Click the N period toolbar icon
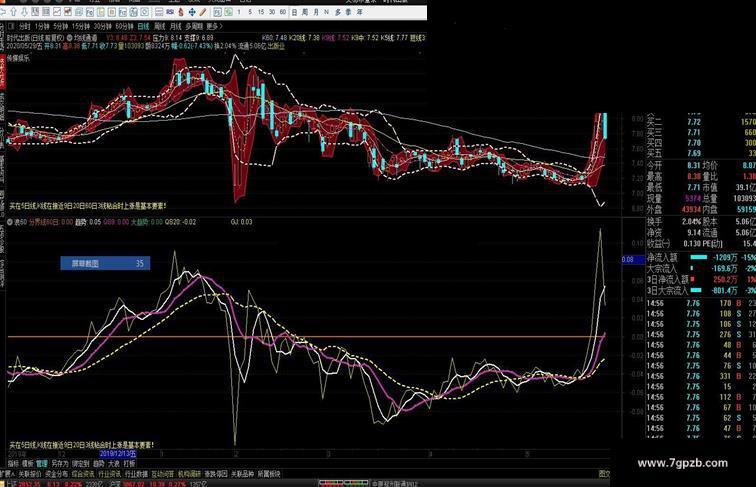 tap(326, 12)
